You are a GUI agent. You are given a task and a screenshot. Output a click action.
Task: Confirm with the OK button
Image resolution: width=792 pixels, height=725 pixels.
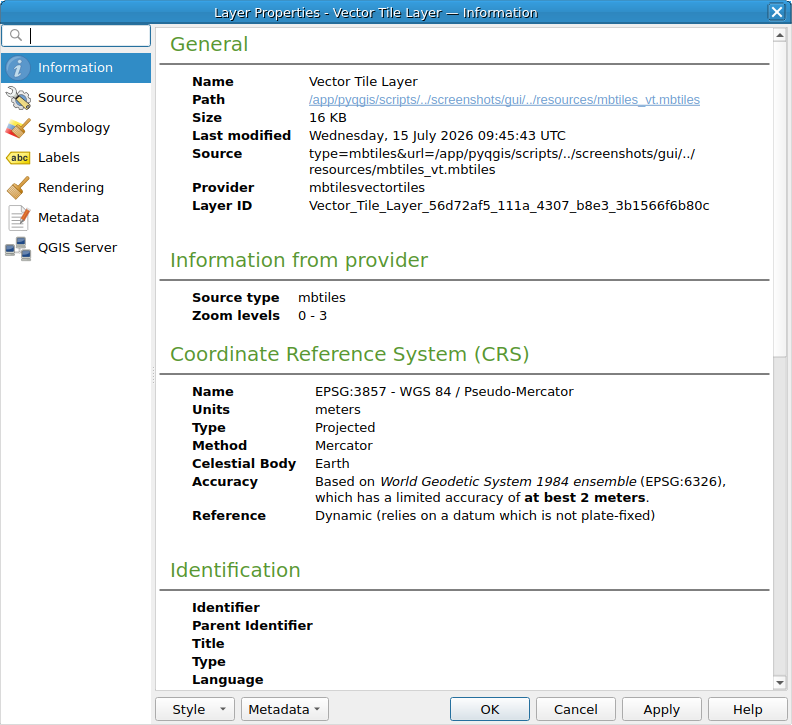point(489,709)
